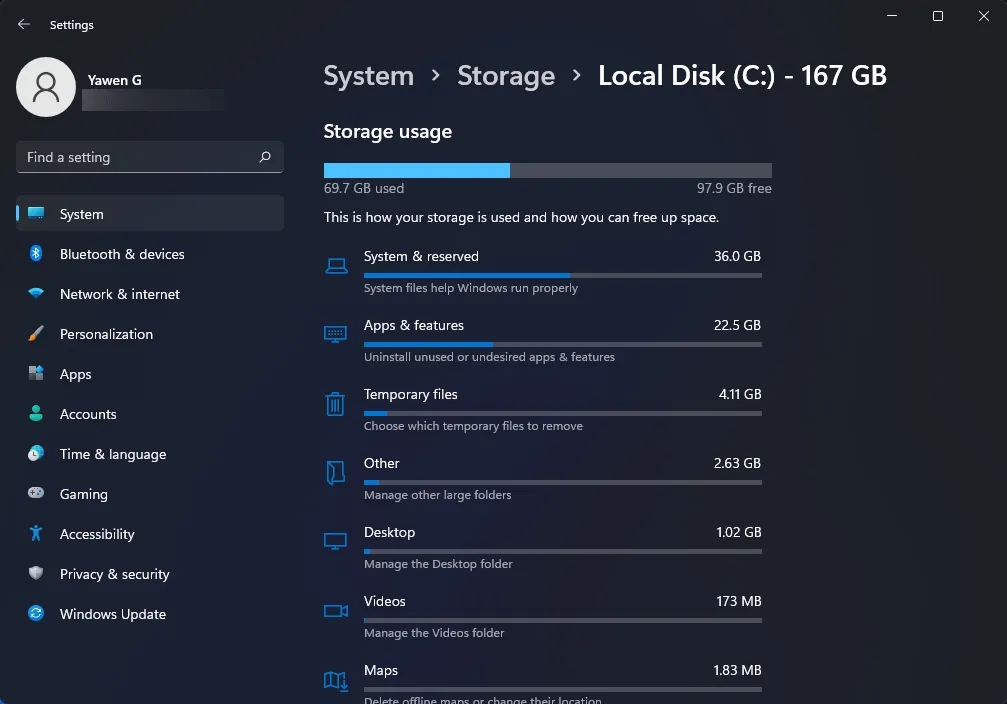Screen dimensions: 1007x704
Task: Navigate to Storage via breadcrumb
Action: [506, 75]
